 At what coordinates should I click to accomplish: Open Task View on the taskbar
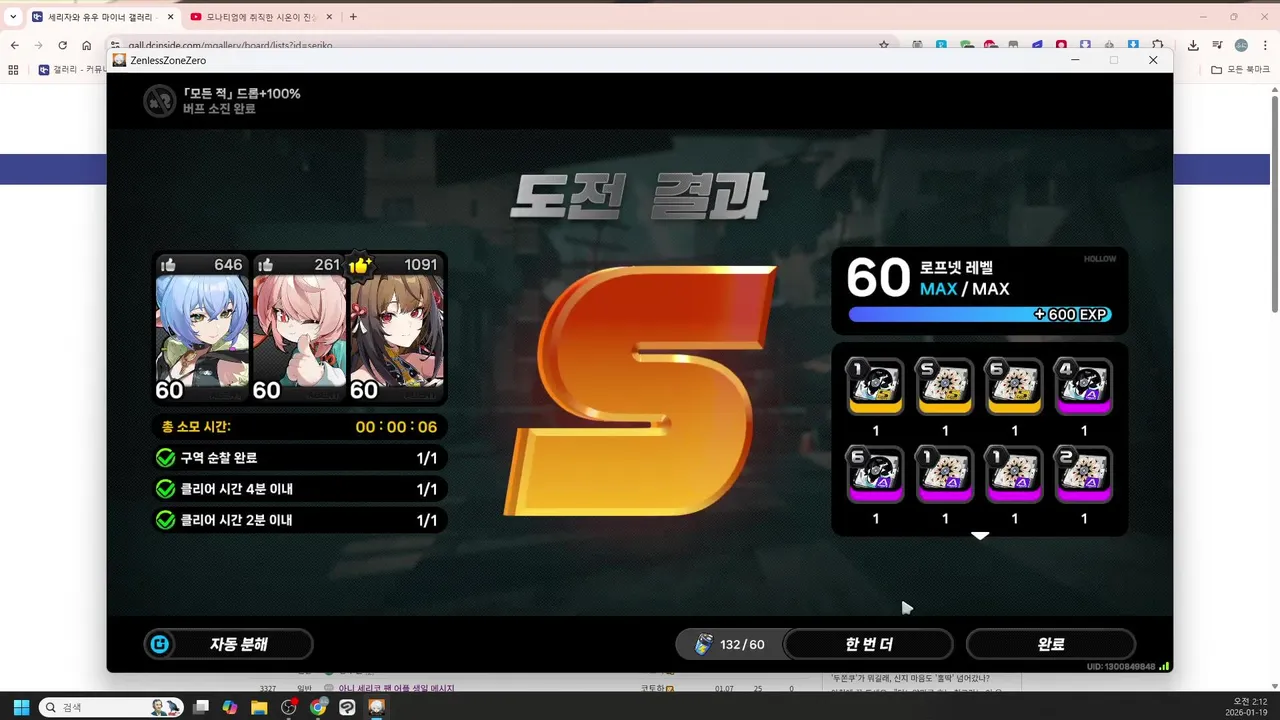tap(201, 707)
